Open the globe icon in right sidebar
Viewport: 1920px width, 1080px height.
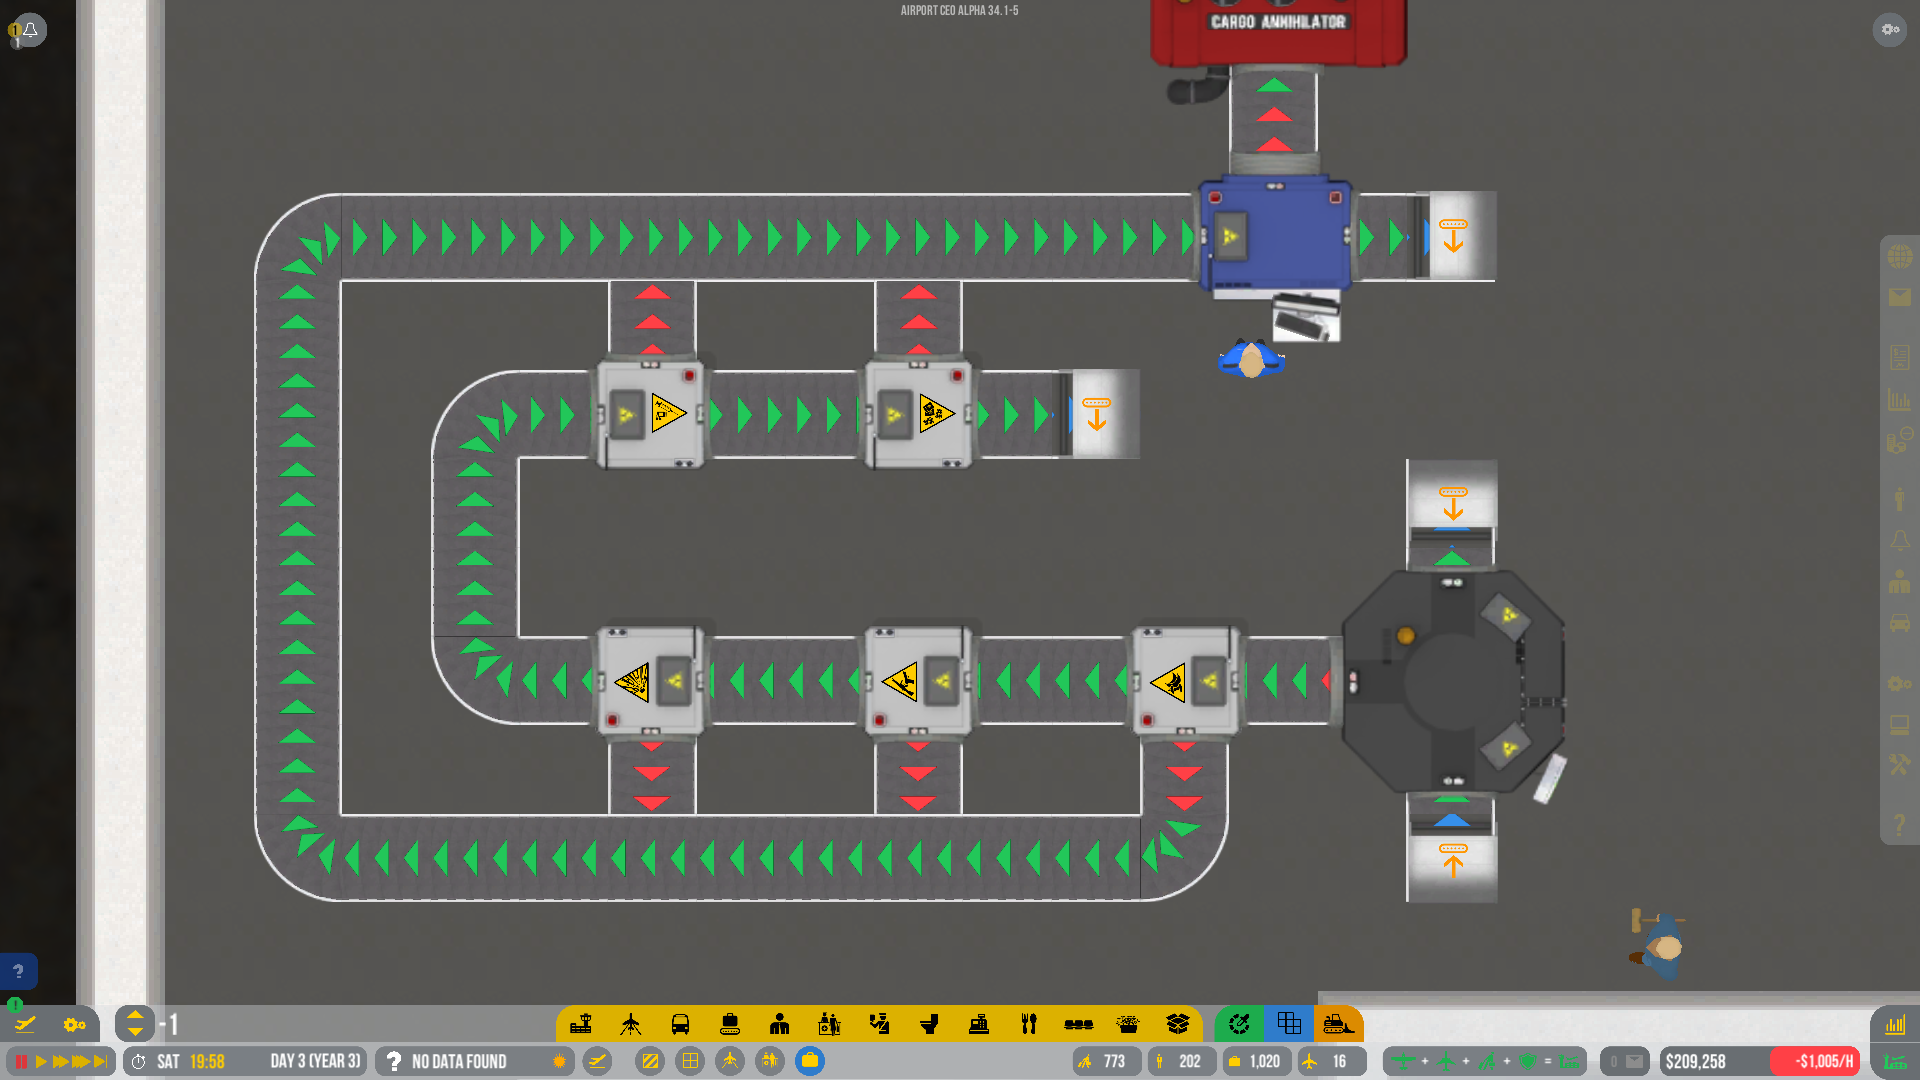(1900, 257)
